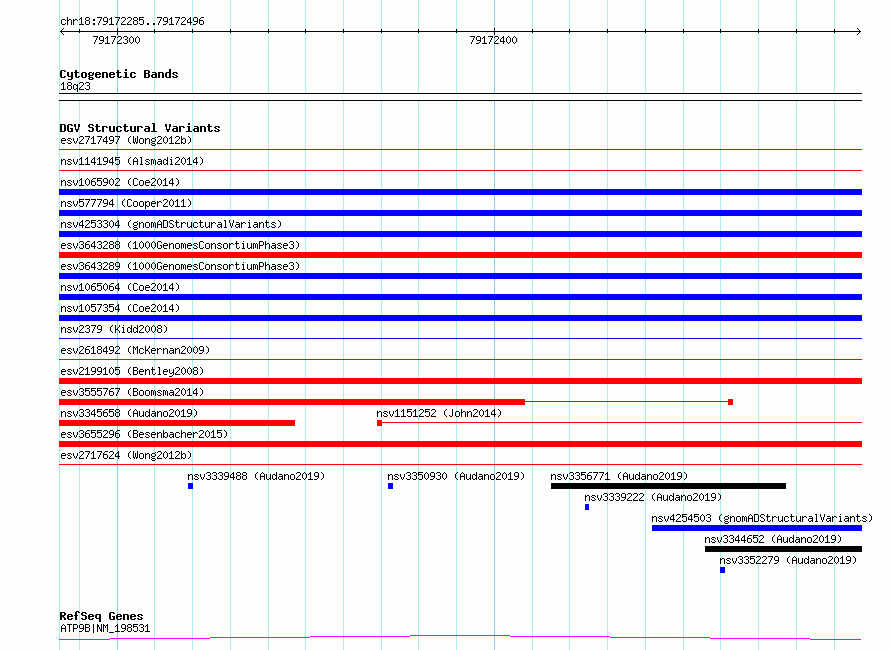Select the nsv577794 (Cooper2011) variant label
Viewport: 890px width, 650px height.
[126, 203]
